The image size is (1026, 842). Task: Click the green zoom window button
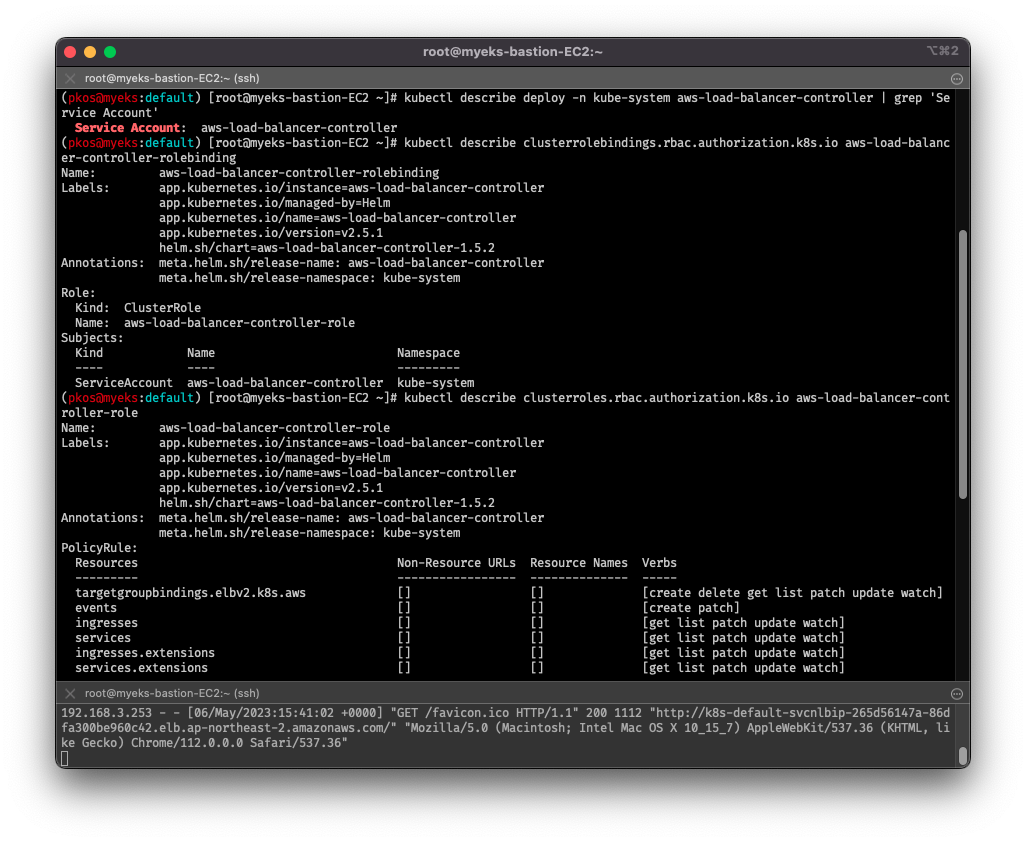coord(110,52)
